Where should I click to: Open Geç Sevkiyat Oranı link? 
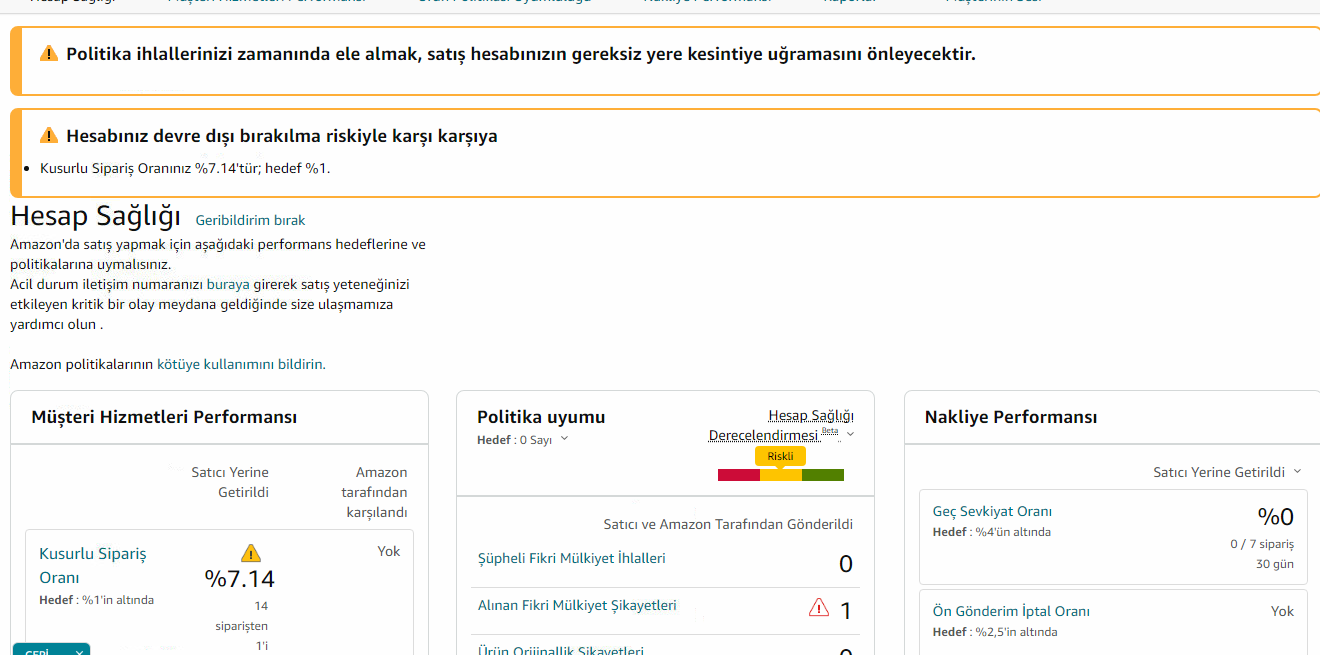click(x=992, y=511)
